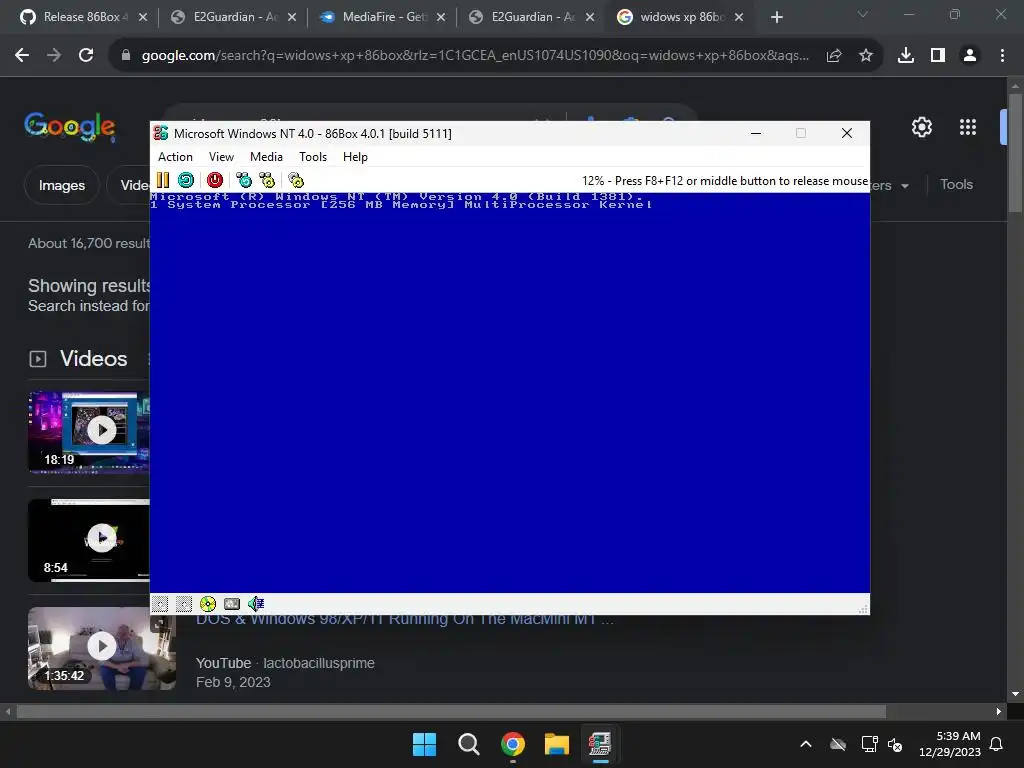Open Chrome three-dot menu
This screenshot has width=1024, height=768.
1002,56
